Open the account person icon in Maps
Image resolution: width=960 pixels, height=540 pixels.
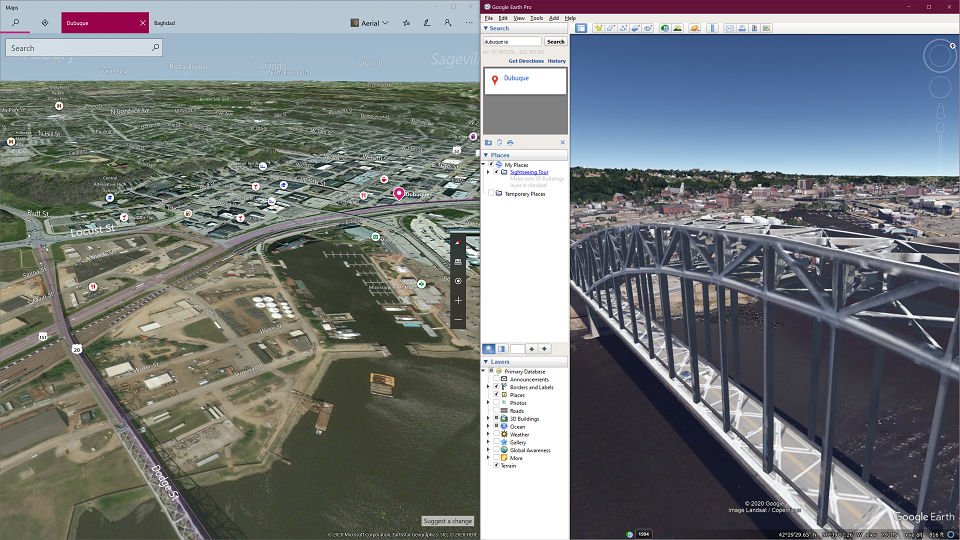448,23
